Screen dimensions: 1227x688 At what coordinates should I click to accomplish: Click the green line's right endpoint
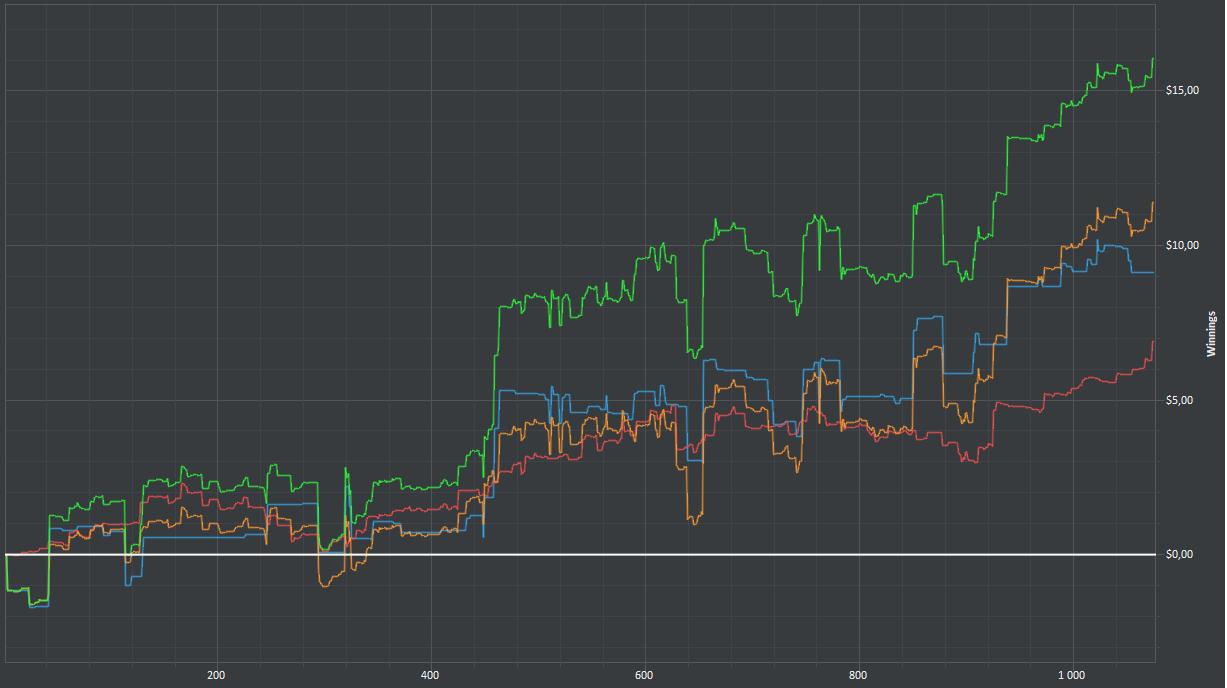tap(1153, 59)
